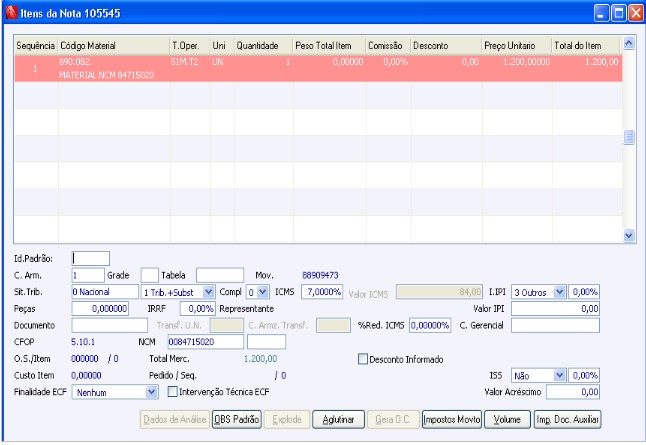Click the Mov. value 88909473
Viewport: 646px width, 445px height.
(x=320, y=275)
